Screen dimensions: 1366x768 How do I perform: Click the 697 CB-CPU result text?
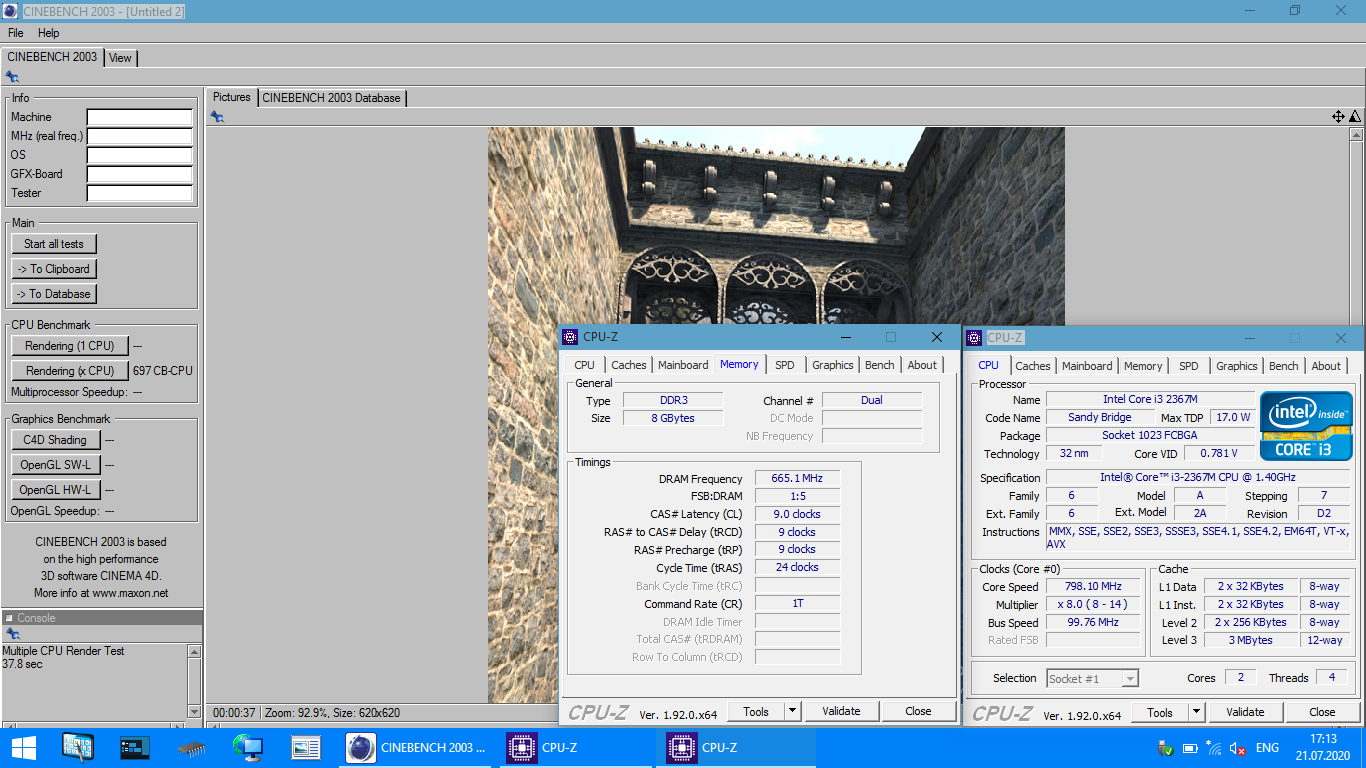pos(163,371)
